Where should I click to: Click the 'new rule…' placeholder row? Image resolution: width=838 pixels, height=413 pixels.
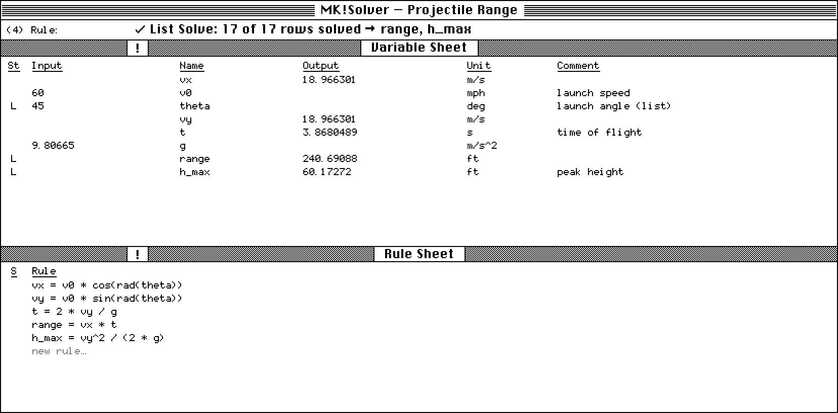pyautogui.click(x=59, y=351)
